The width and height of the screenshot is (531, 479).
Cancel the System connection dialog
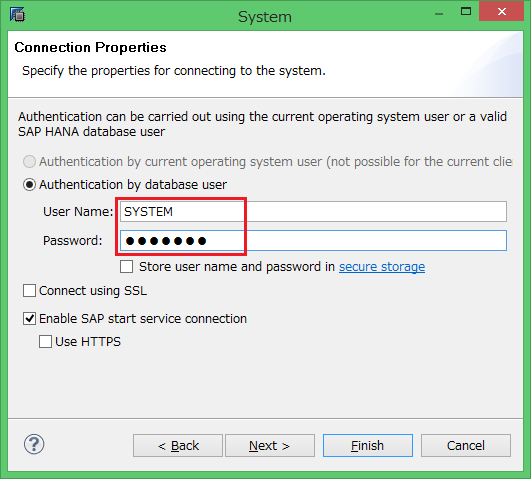tap(466, 445)
